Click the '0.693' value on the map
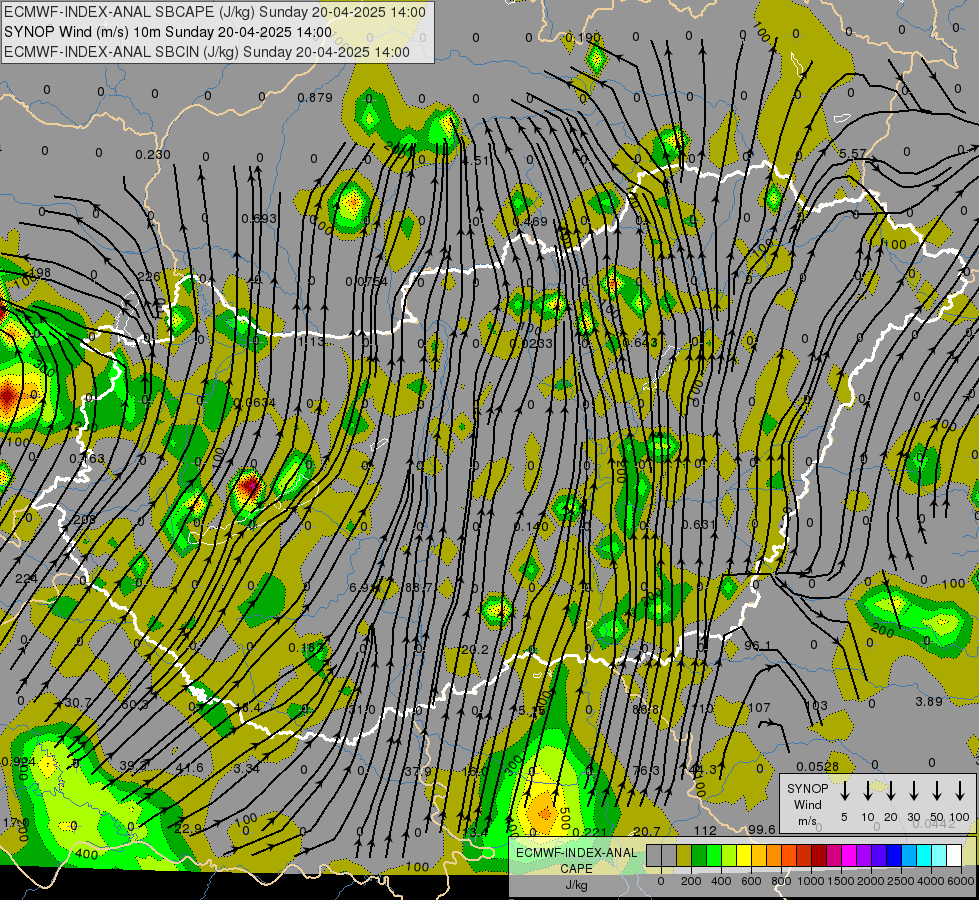Screen dimensions: 979x900 pos(258,219)
